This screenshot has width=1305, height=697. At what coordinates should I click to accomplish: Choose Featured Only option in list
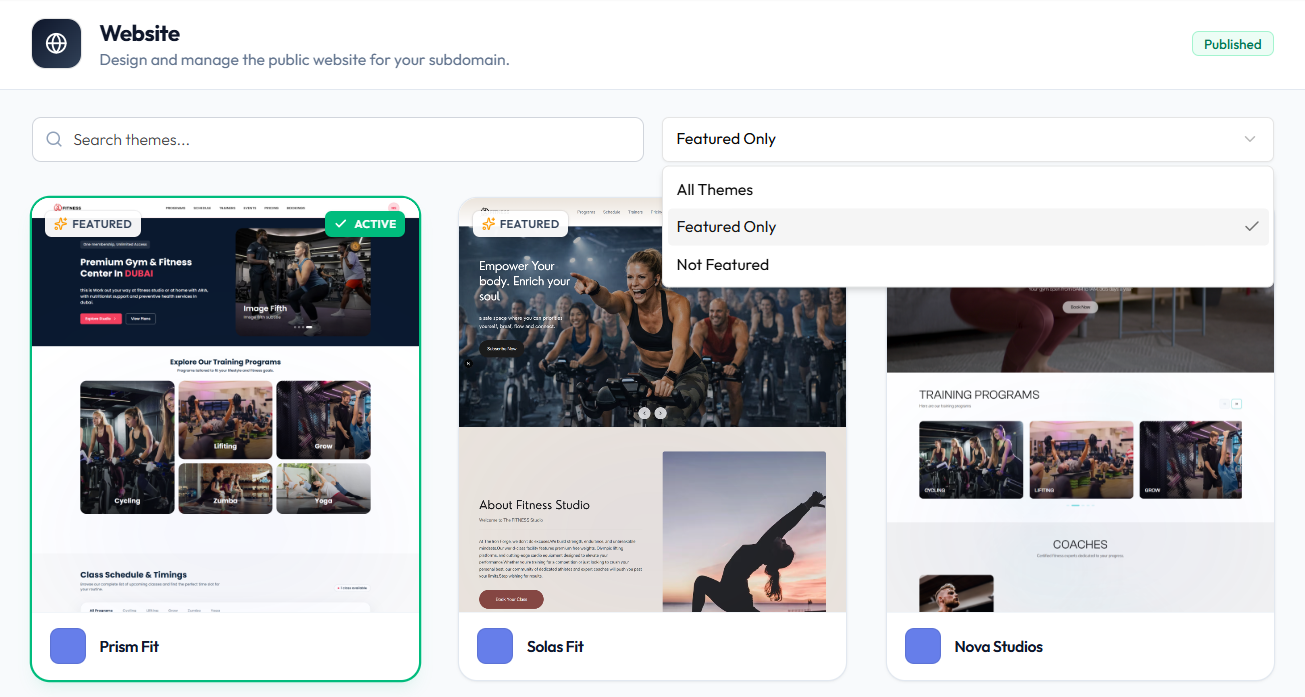[967, 227]
